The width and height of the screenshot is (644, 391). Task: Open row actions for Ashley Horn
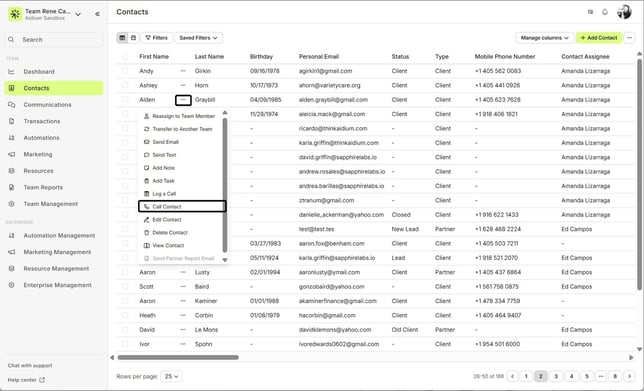click(x=183, y=85)
